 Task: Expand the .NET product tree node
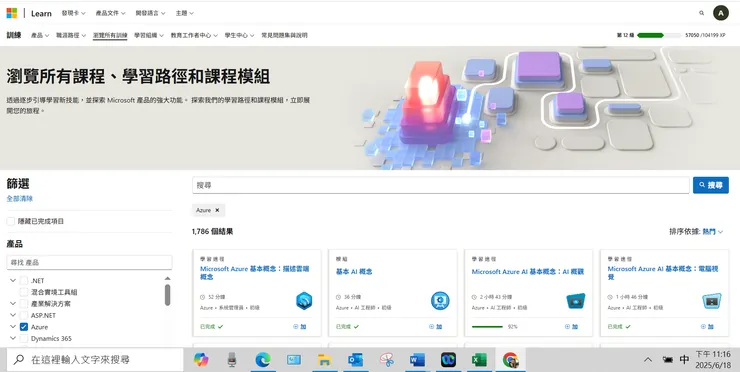point(13,280)
